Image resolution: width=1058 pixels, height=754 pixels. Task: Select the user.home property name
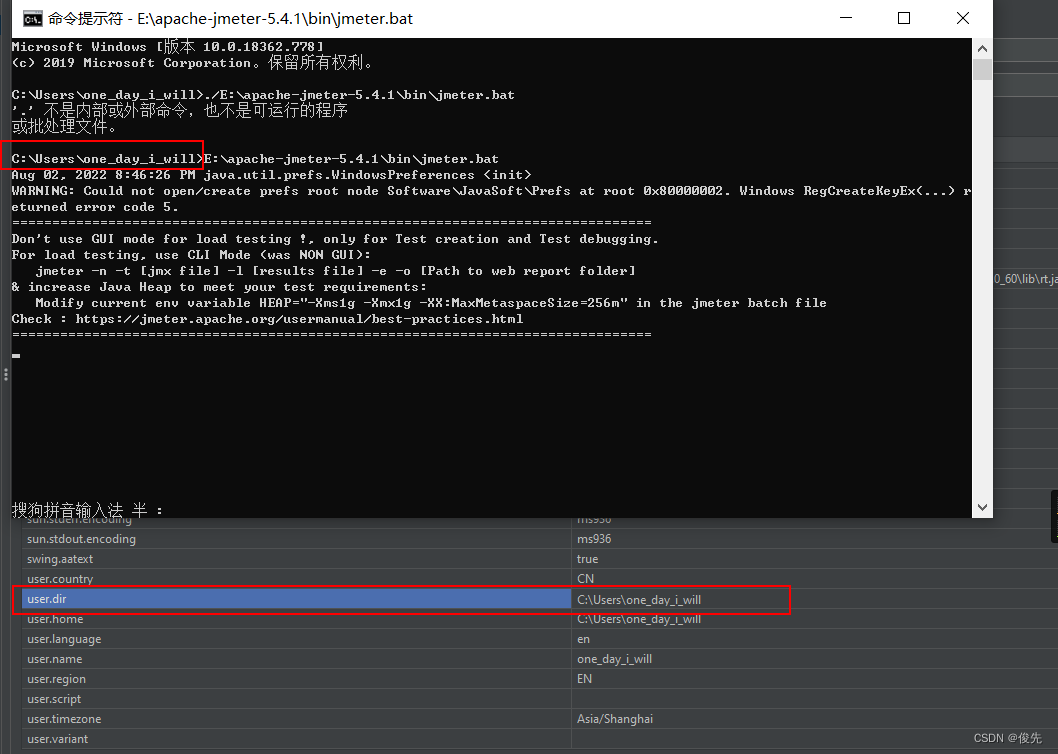point(55,619)
